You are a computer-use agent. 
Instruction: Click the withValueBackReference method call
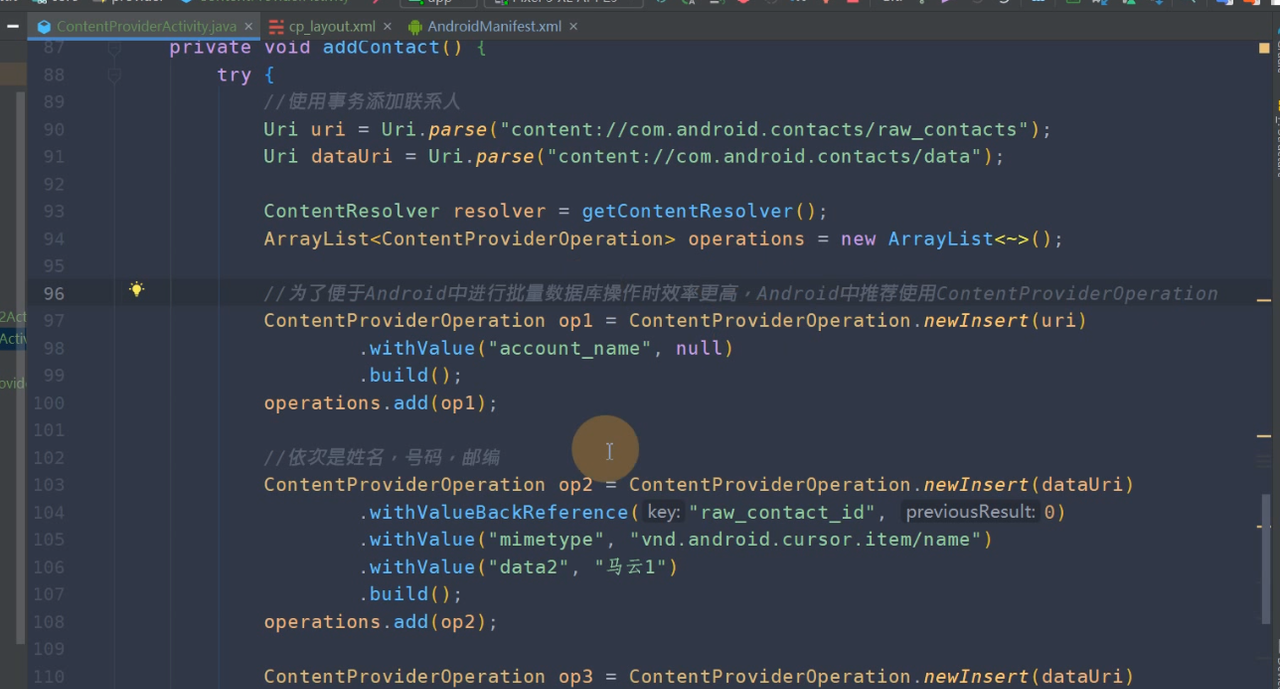click(499, 512)
